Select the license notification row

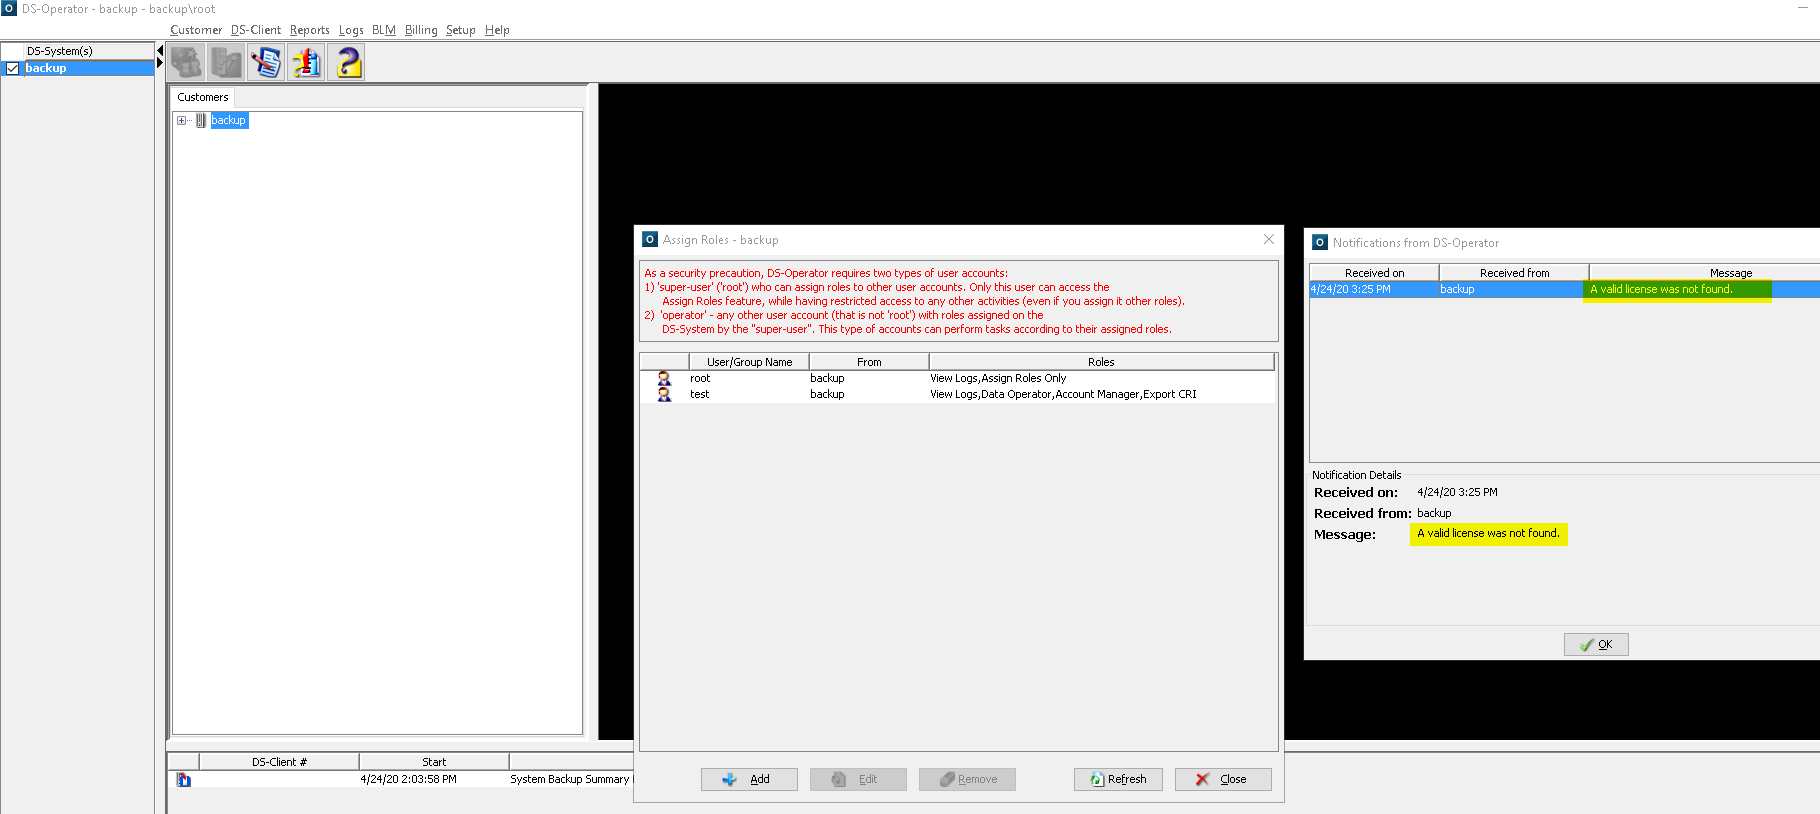(1564, 289)
